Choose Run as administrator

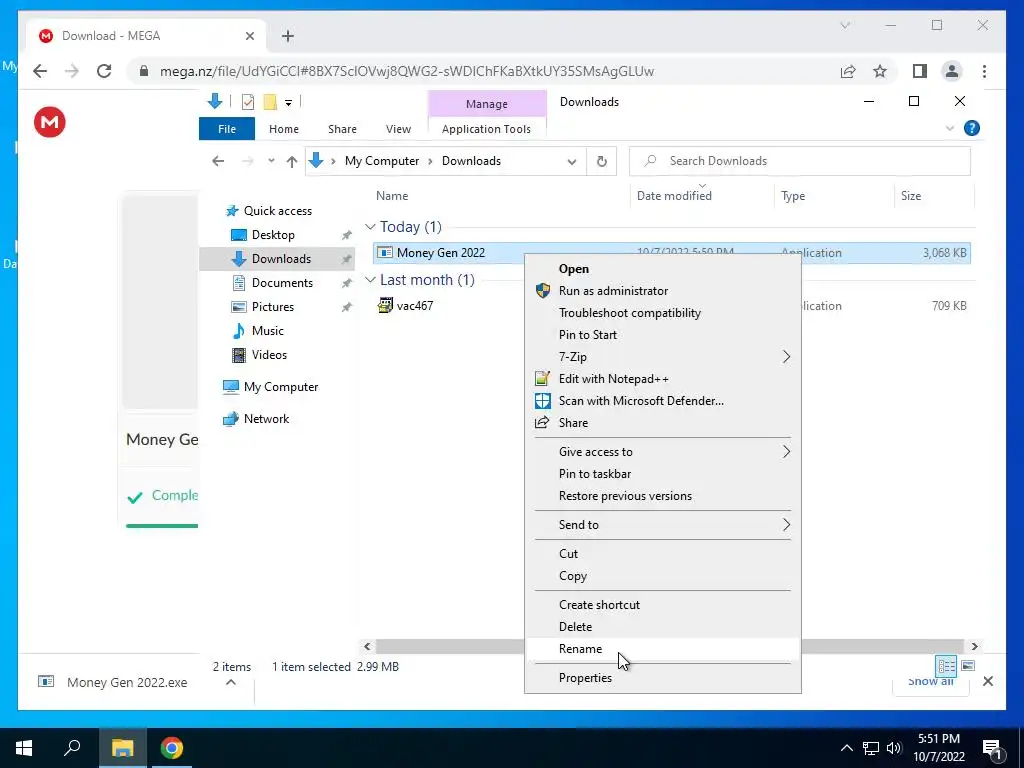[x=662, y=291]
